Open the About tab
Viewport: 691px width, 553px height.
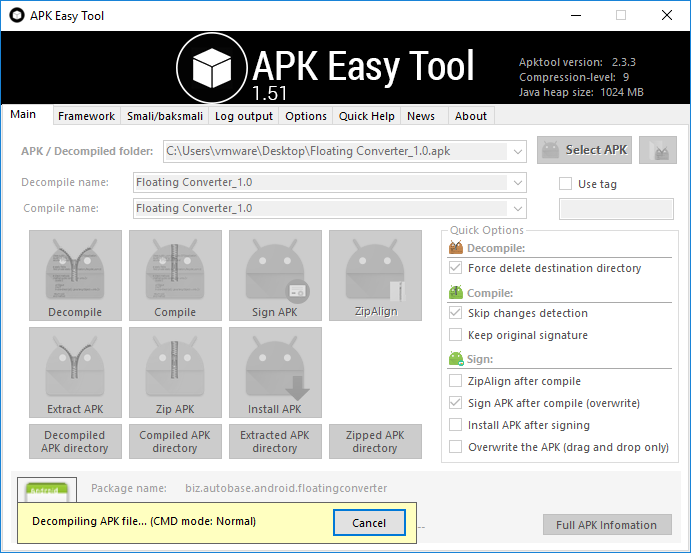[x=471, y=116]
